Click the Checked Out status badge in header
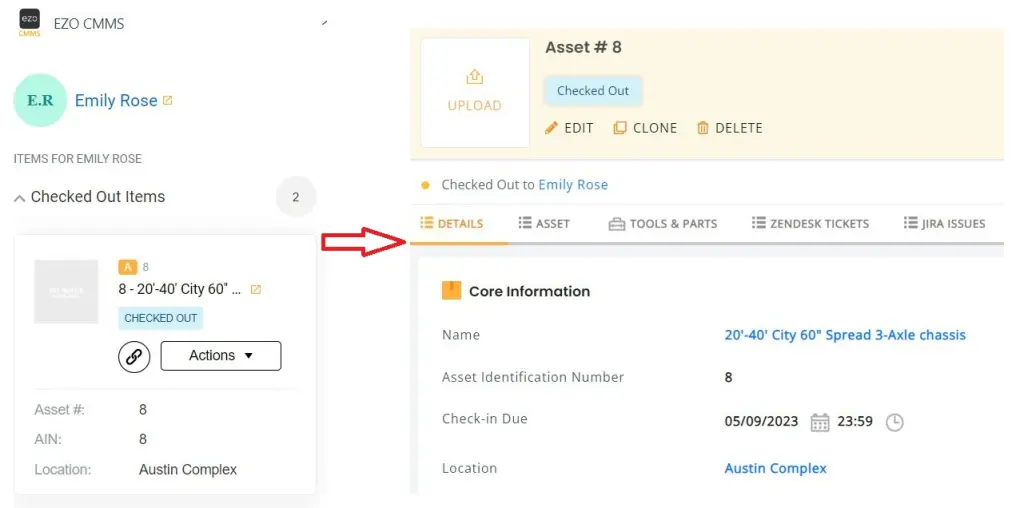Viewport: 1024px width, 508px height. point(593,91)
